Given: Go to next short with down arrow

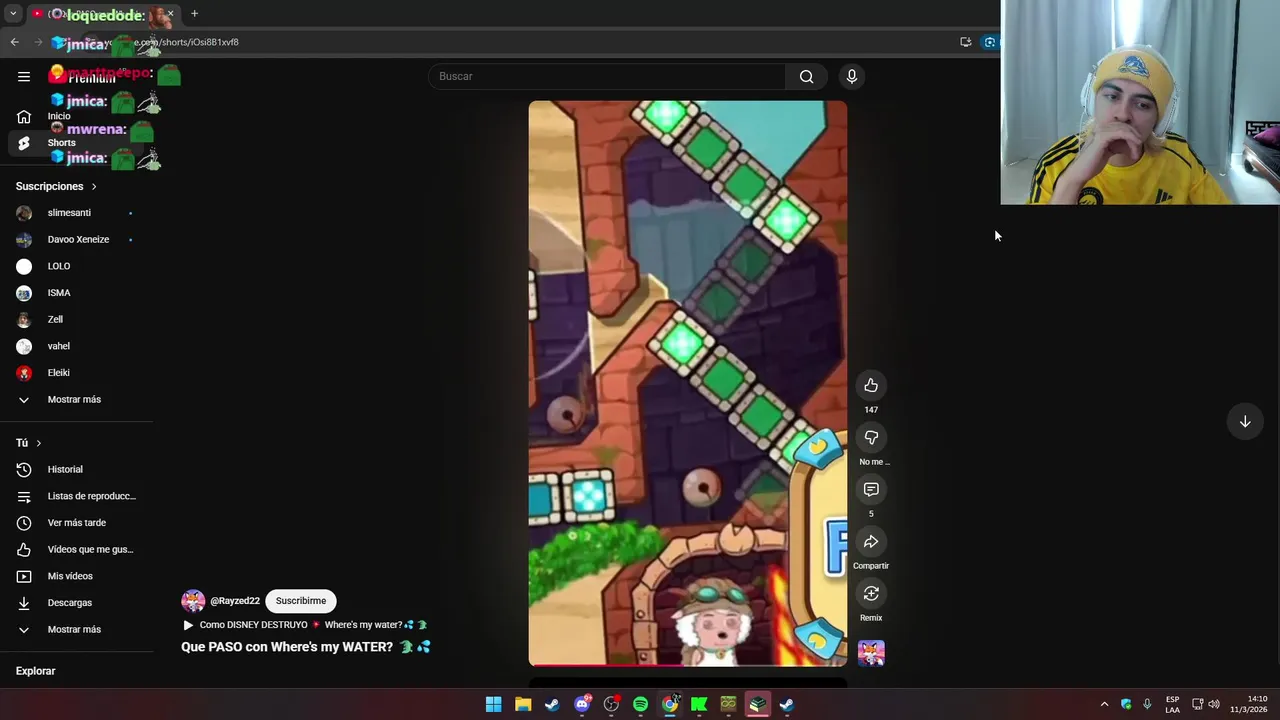Looking at the screenshot, I should point(1245,421).
